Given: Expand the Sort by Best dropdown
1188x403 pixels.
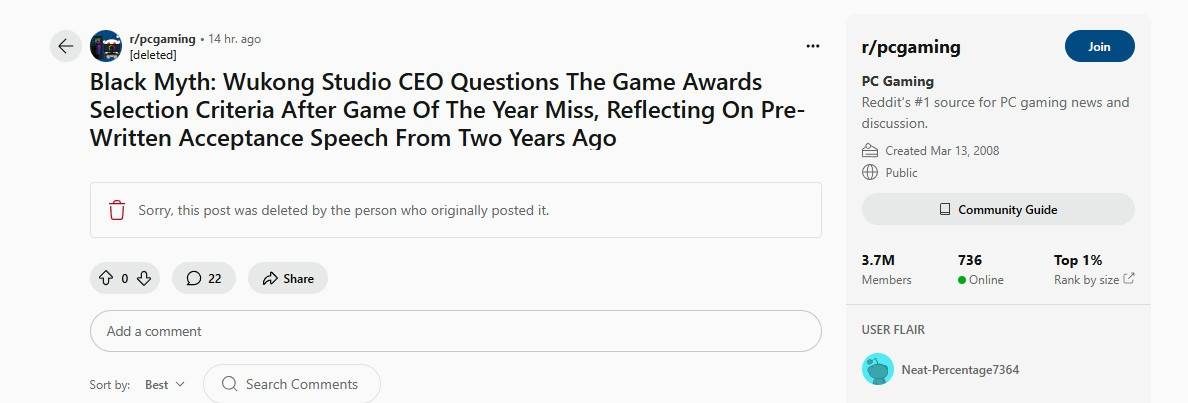Looking at the screenshot, I should (x=165, y=384).
